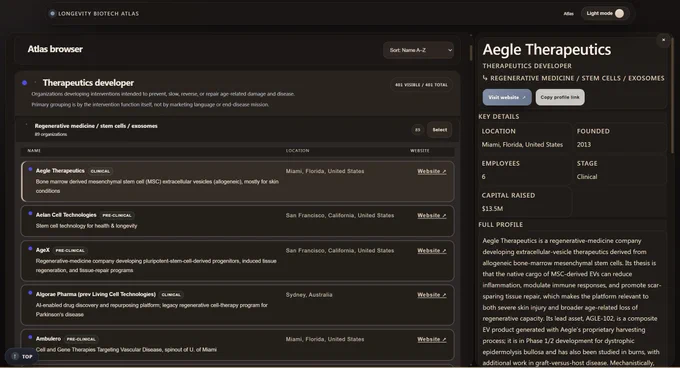Click the Longevity Biotech Atlas logo icon

[x=52, y=13]
